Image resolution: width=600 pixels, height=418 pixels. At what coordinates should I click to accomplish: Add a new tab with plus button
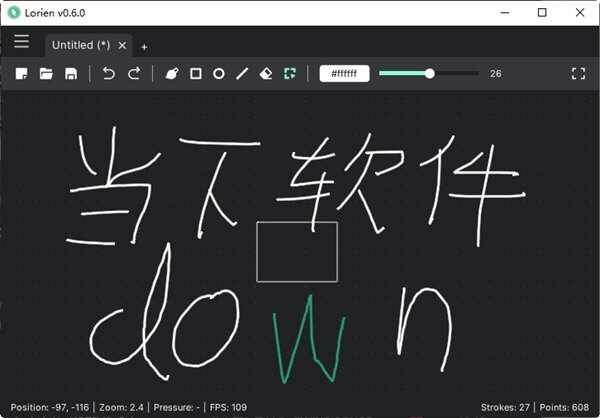point(144,46)
